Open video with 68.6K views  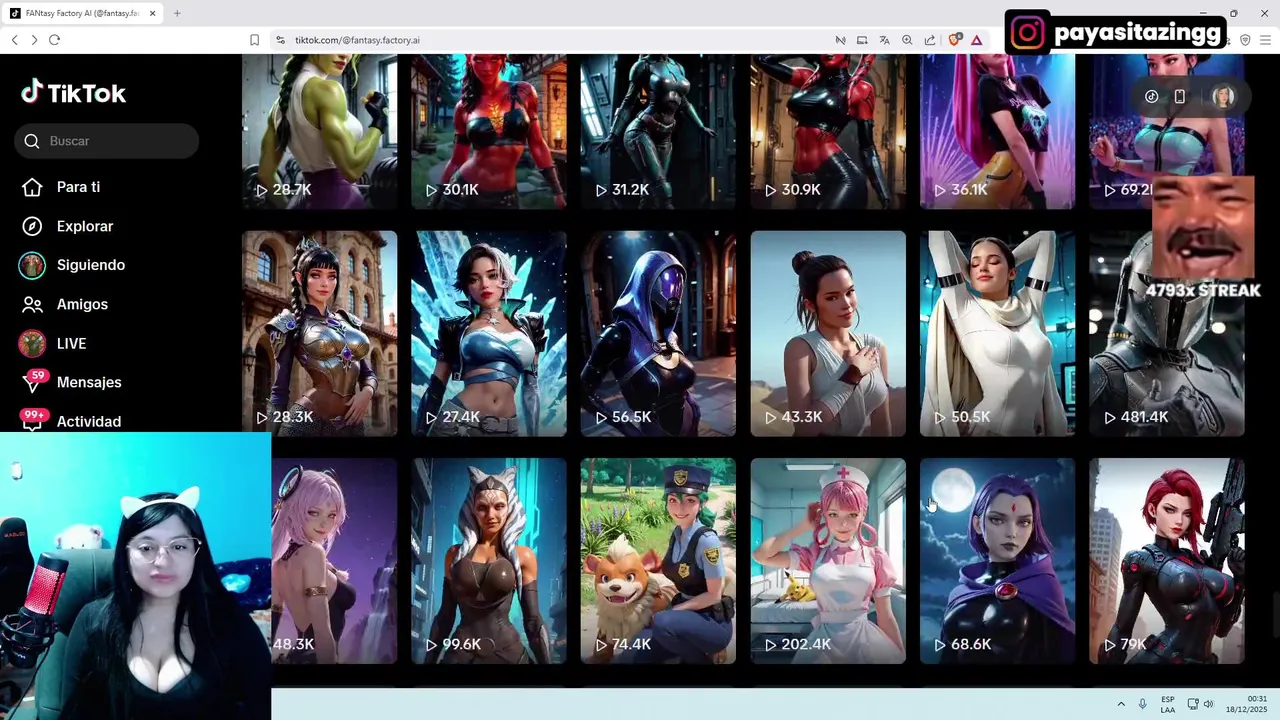click(x=997, y=561)
